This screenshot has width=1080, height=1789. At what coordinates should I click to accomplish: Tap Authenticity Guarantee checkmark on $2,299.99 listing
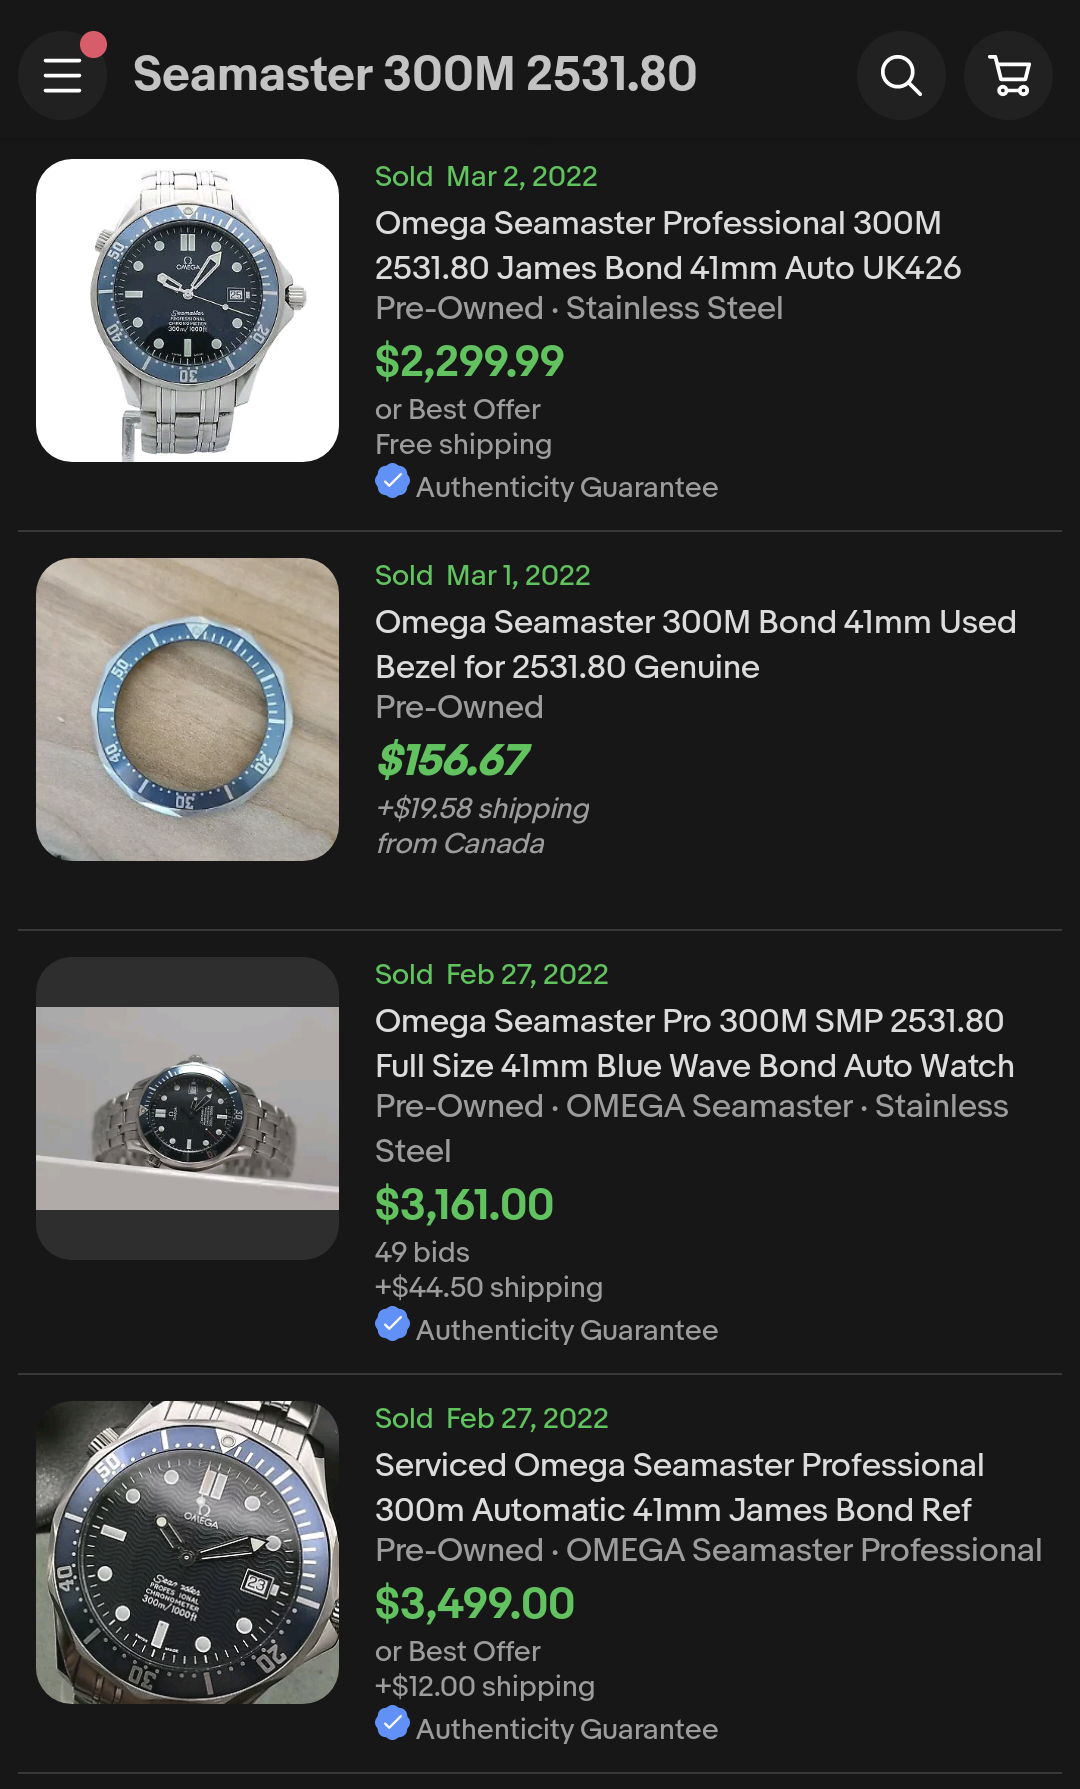tap(392, 482)
